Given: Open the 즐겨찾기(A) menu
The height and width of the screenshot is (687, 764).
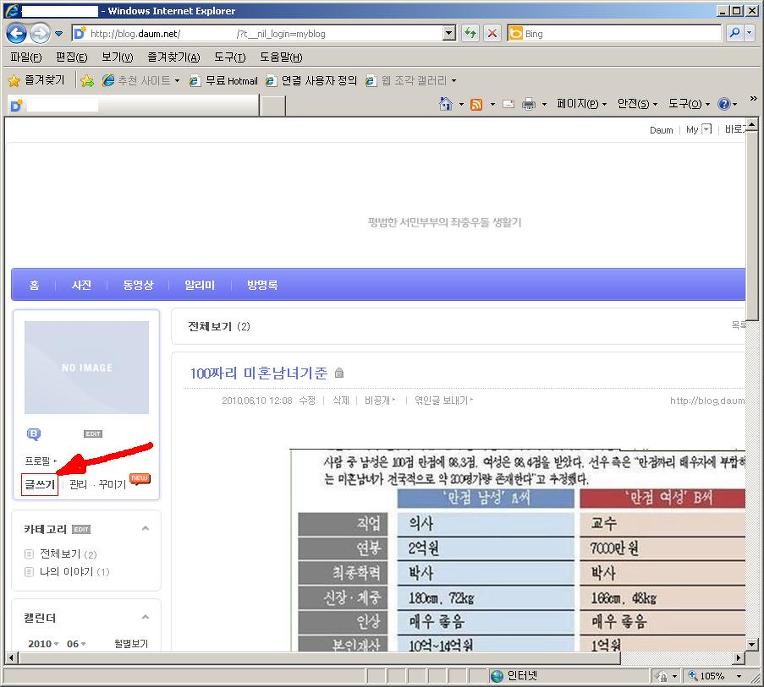Looking at the screenshot, I should click(174, 57).
